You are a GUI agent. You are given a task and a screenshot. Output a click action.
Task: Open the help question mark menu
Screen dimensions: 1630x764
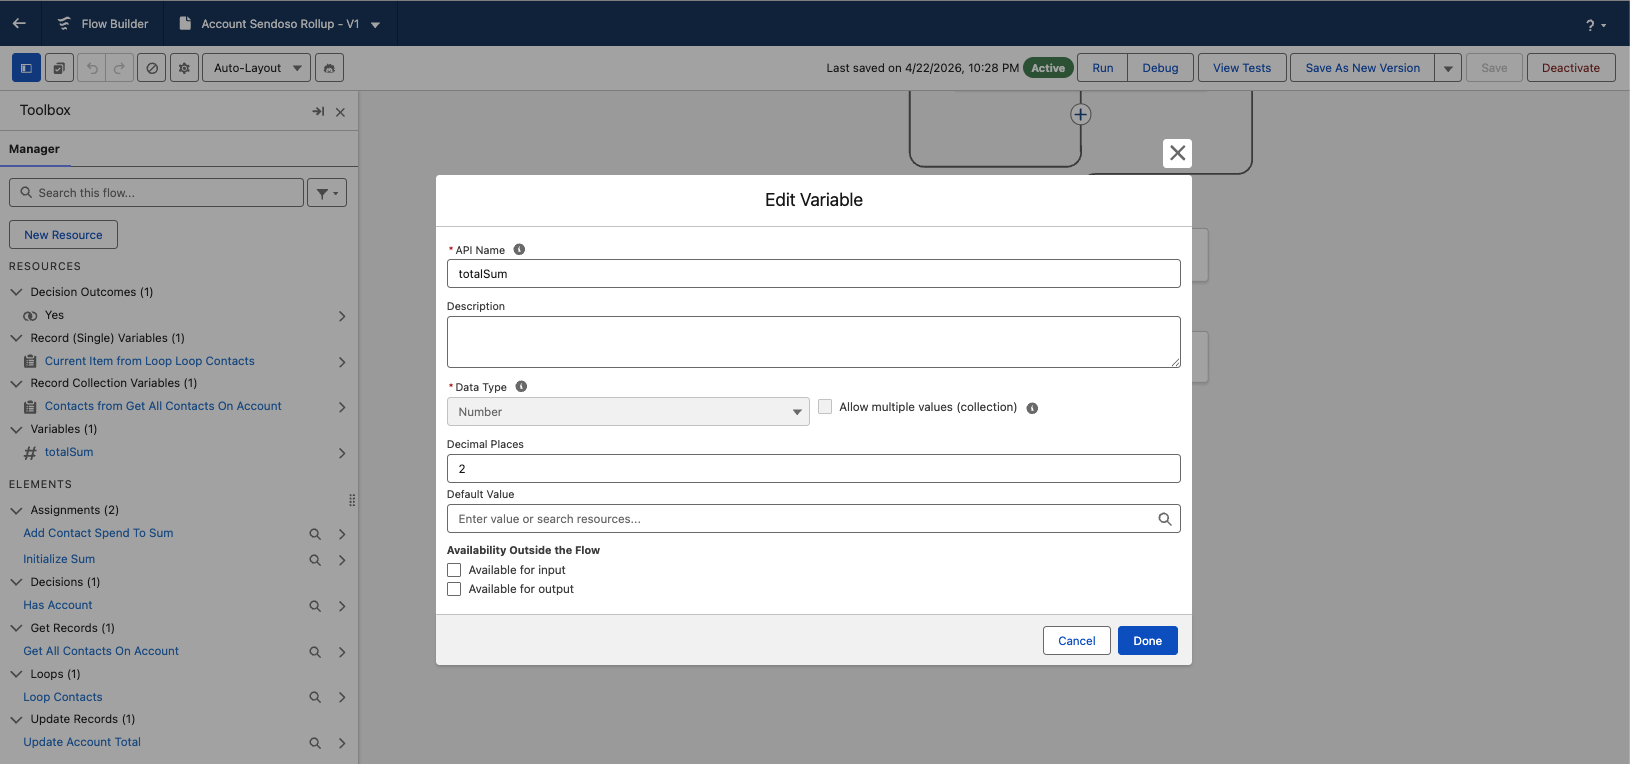coord(1595,24)
